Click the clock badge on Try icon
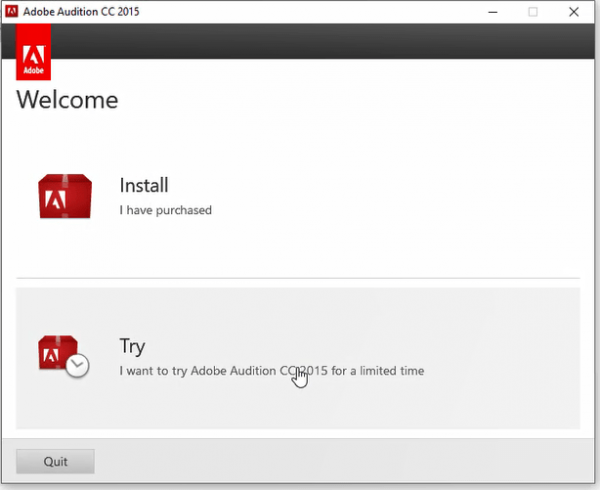This screenshot has width=600, height=490. (x=79, y=366)
